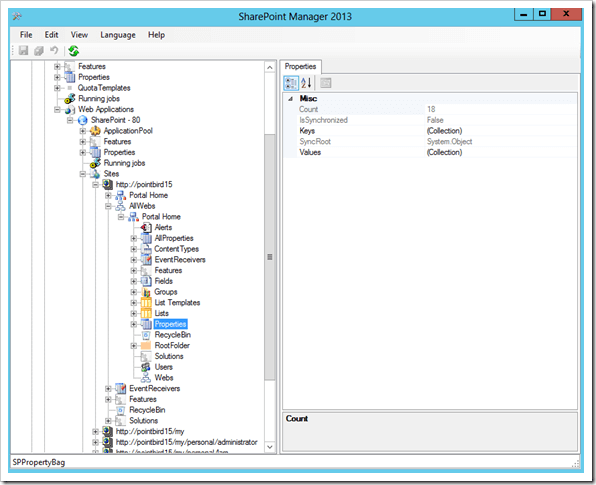Open the Help menu
Viewport: 596px width, 485px height.
(156, 35)
